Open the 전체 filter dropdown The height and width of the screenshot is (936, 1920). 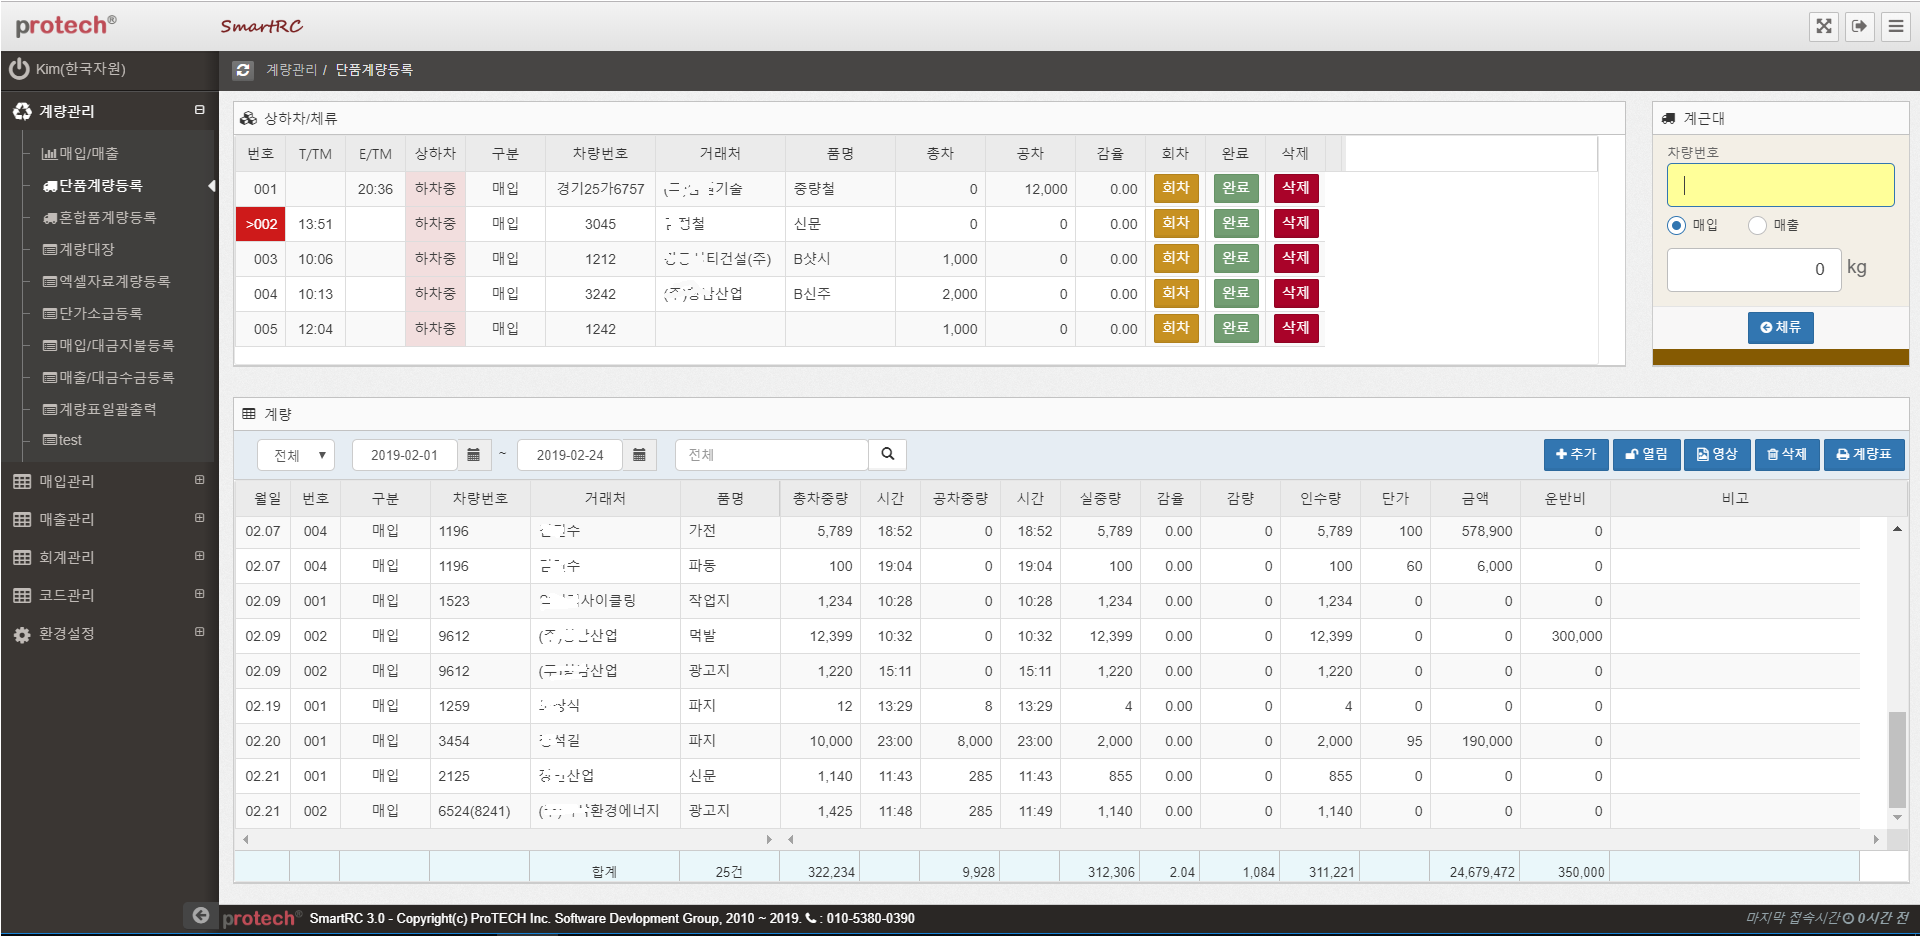point(296,455)
